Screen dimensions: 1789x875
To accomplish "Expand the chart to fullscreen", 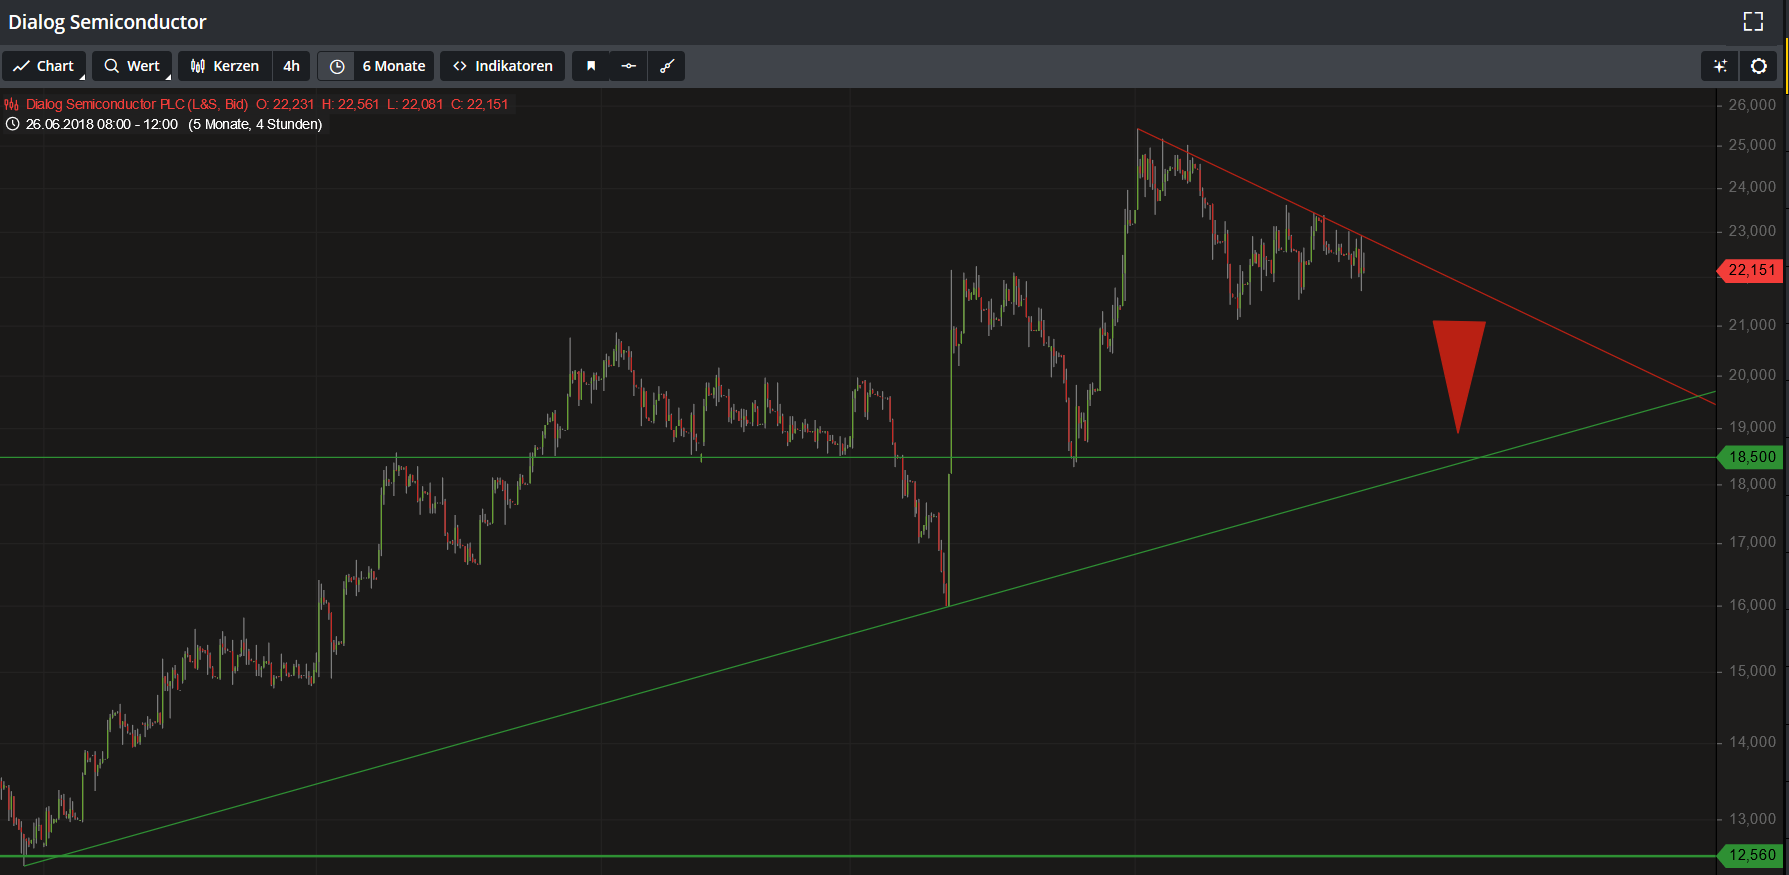I will pyautogui.click(x=1753, y=21).
